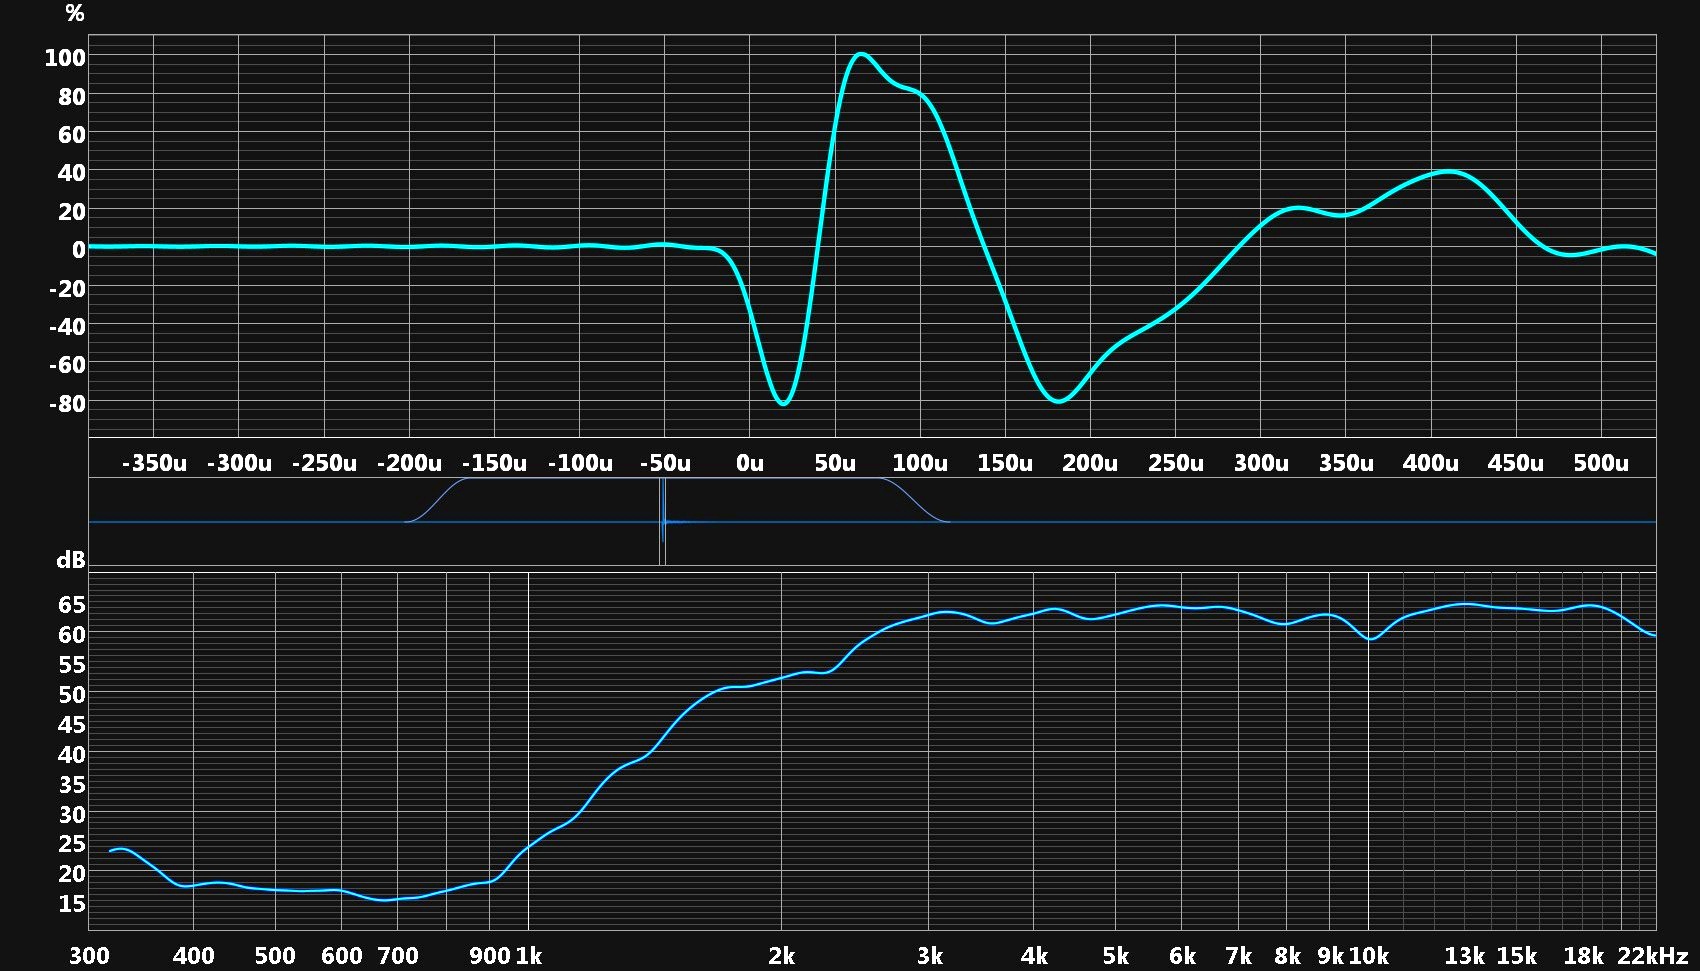
Task: Click the '22kHz' frequency axis label
Action: point(1653,956)
